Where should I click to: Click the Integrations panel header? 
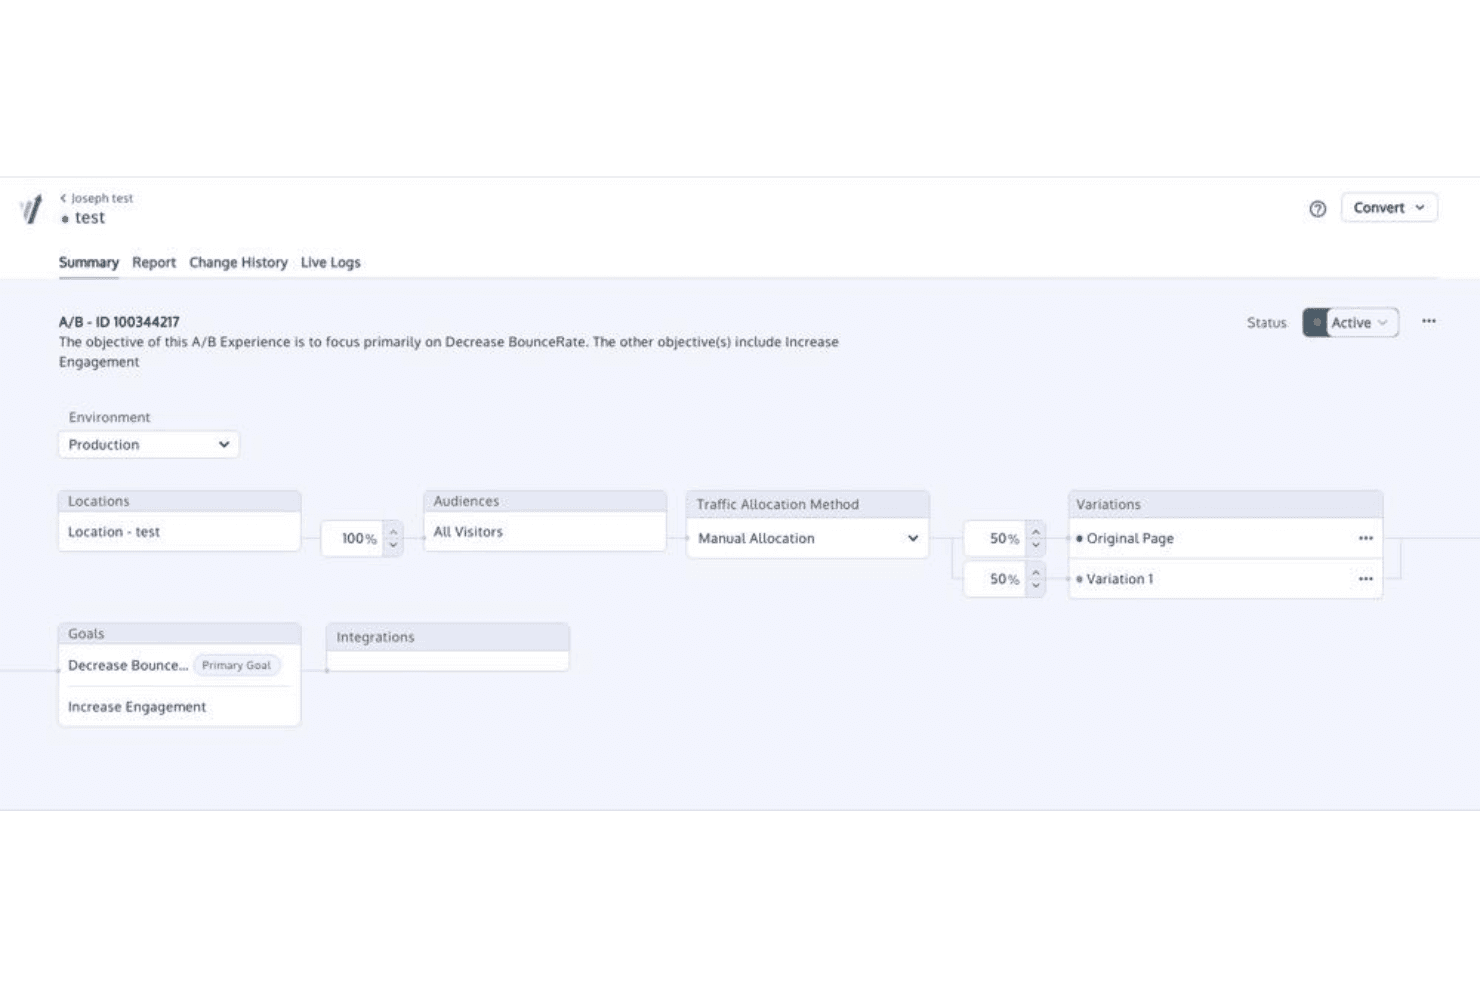point(447,637)
